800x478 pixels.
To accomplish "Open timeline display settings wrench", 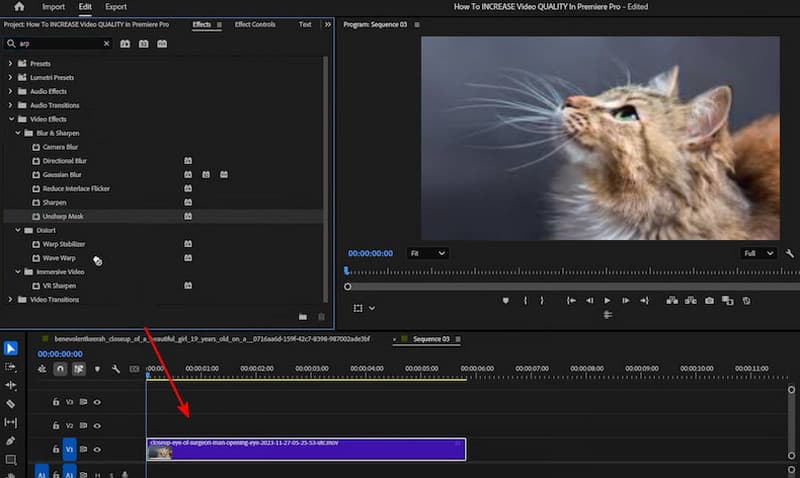I will click(x=116, y=369).
